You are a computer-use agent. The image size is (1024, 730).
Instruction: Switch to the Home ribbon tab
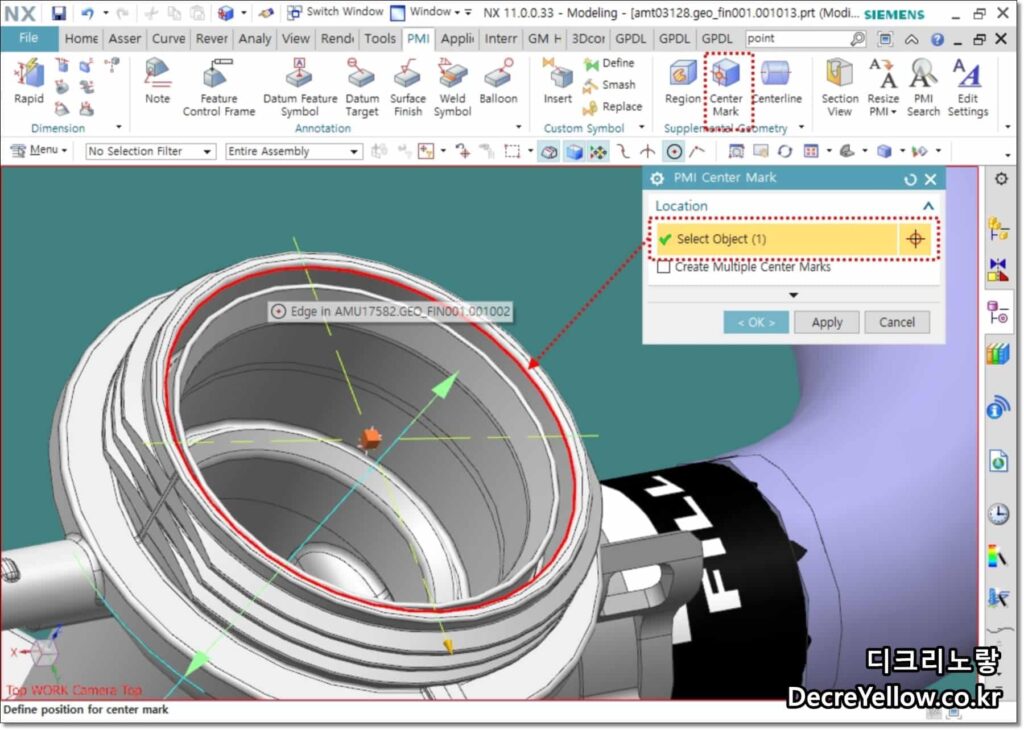(81, 39)
